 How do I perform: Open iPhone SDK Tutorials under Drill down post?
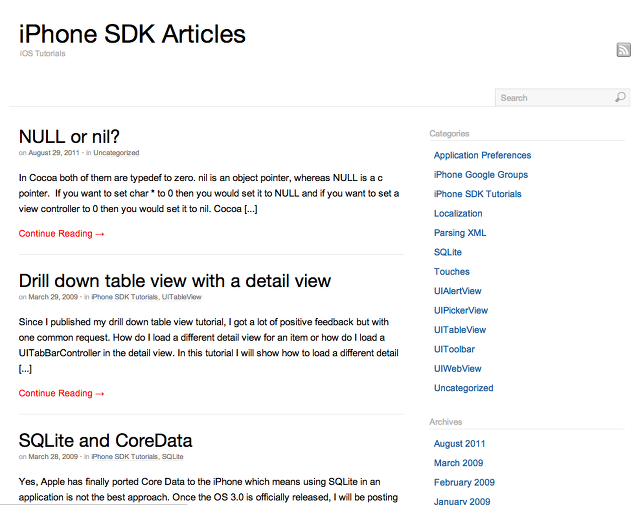(x=124, y=297)
